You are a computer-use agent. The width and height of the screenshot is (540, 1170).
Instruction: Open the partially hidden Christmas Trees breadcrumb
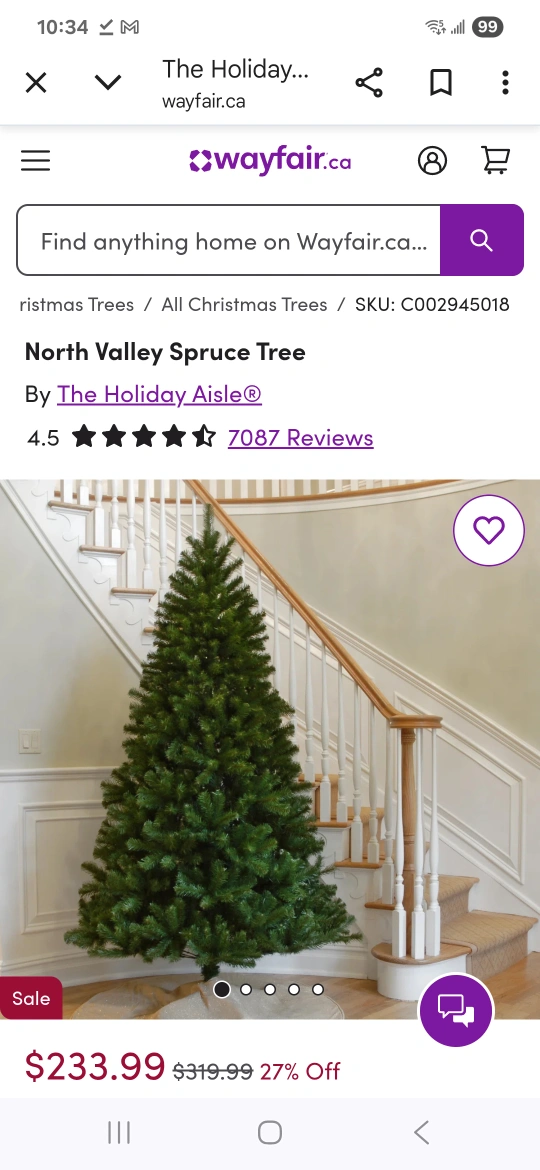[77, 304]
